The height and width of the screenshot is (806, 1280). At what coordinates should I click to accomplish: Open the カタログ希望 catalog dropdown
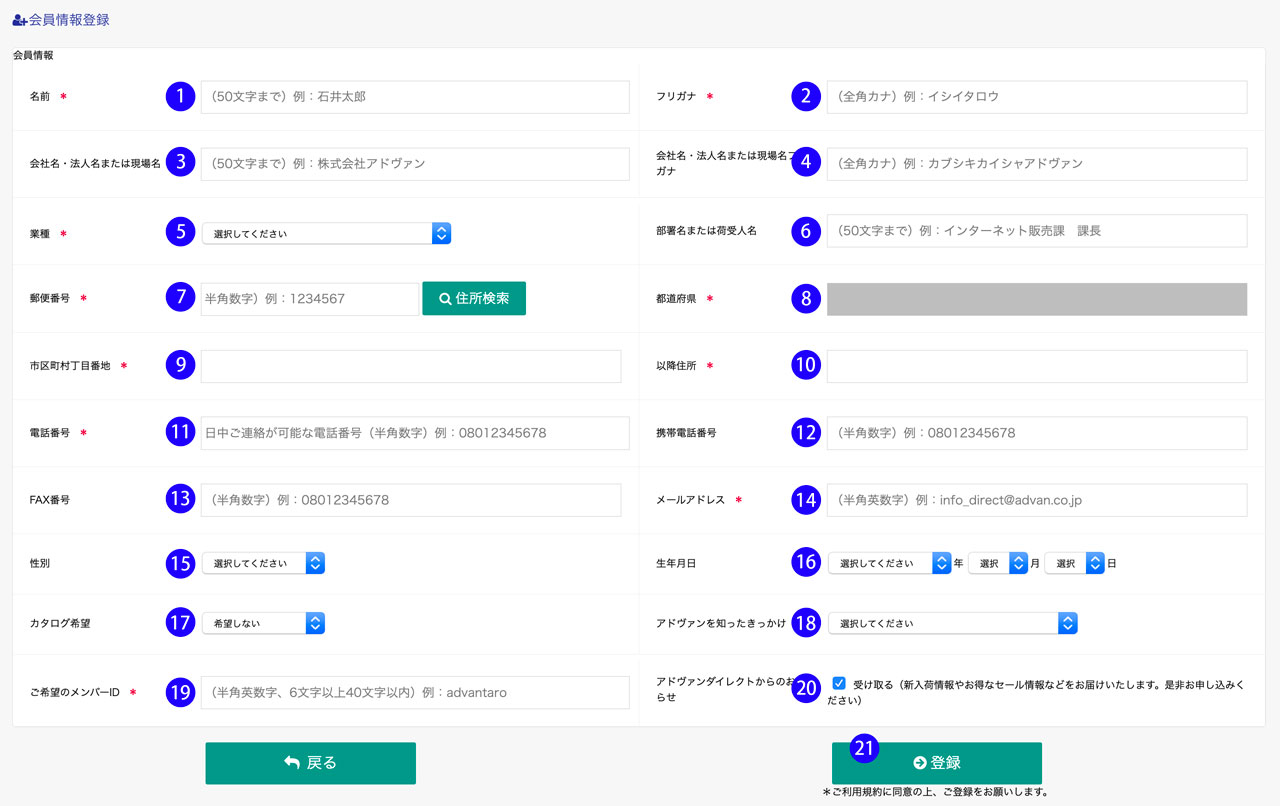tap(263, 623)
